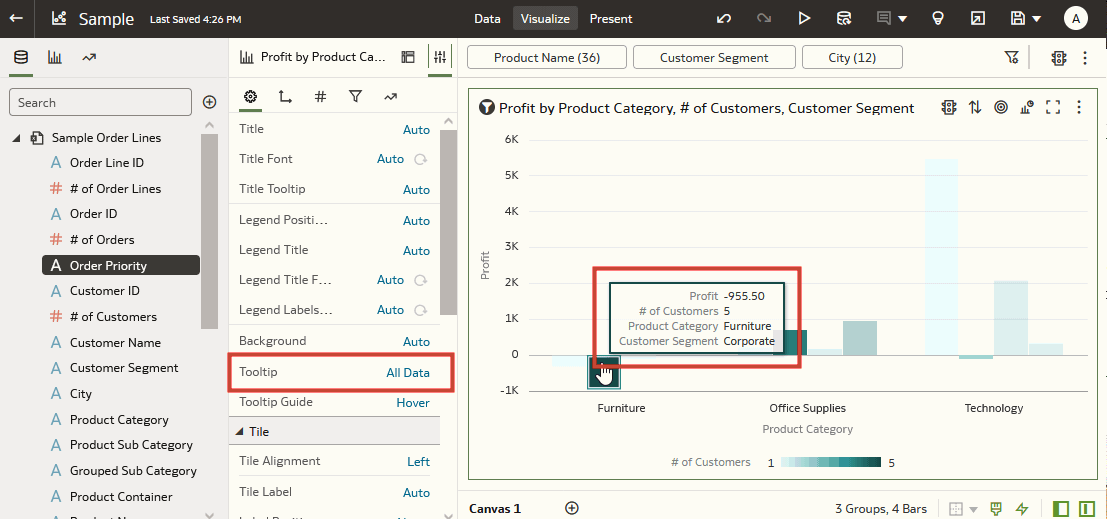Add a new canvas with the plus icon
The width and height of the screenshot is (1107, 519).
point(572,508)
